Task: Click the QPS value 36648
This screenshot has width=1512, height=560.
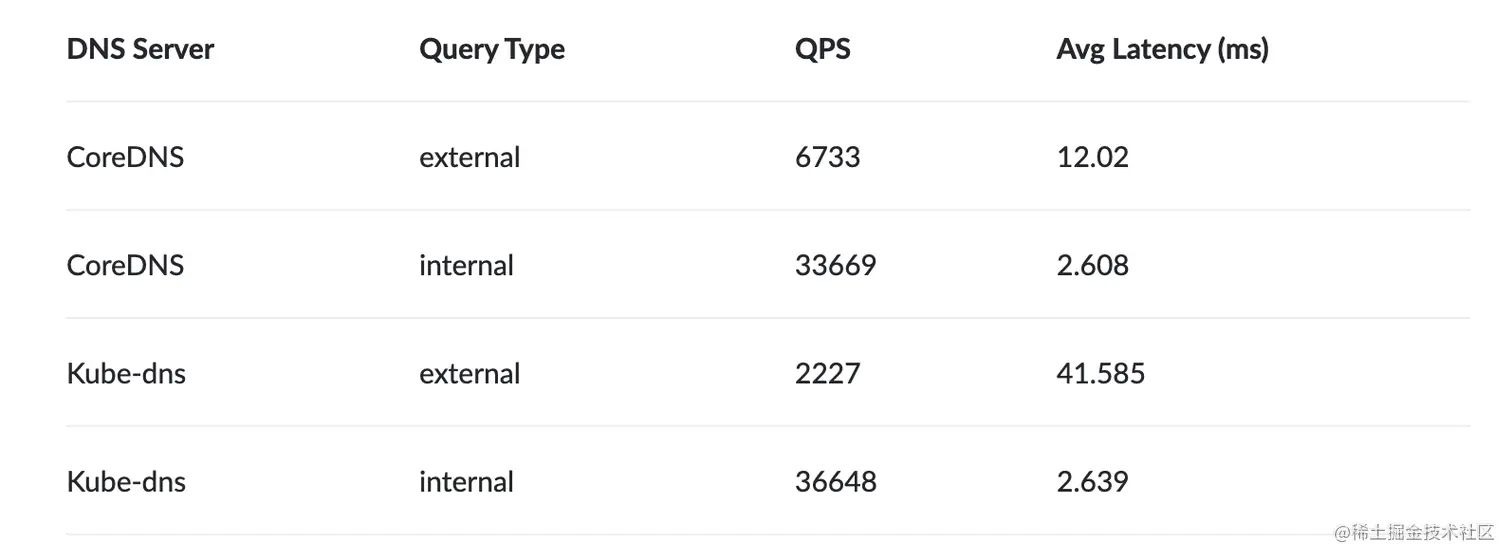Action: coord(835,481)
